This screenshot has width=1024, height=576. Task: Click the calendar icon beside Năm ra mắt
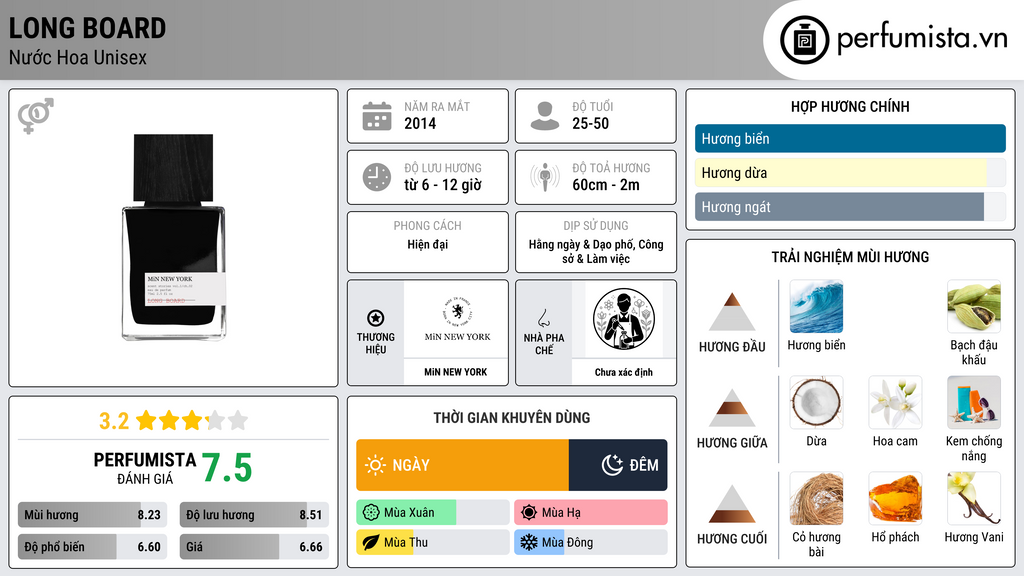(377, 116)
